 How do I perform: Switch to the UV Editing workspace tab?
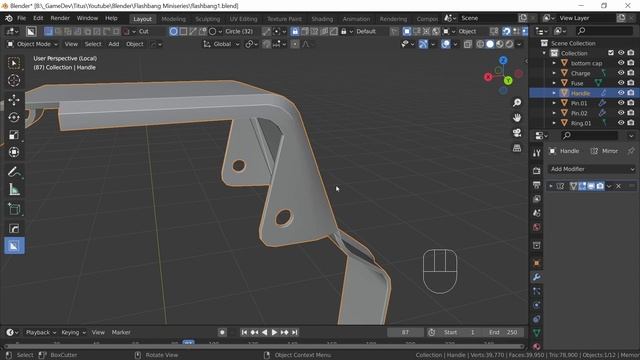tap(243, 19)
